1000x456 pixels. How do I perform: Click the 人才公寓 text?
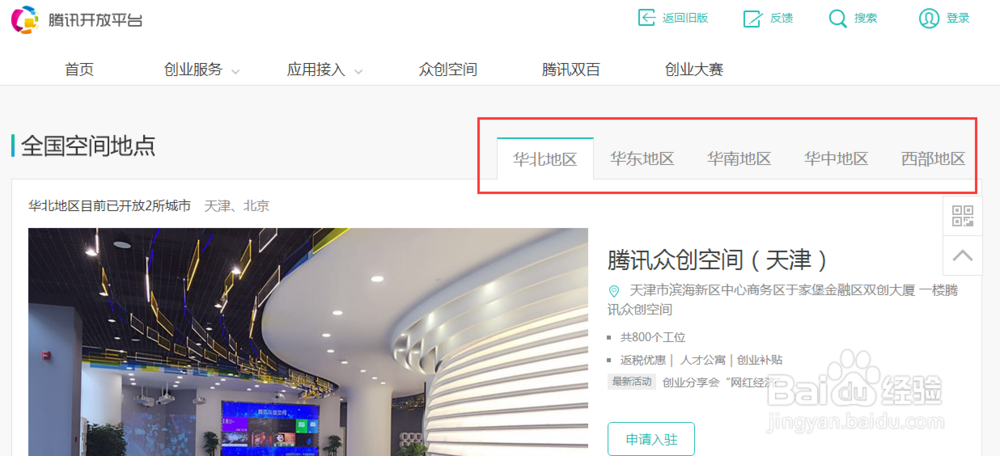pyautogui.click(x=703, y=360)
